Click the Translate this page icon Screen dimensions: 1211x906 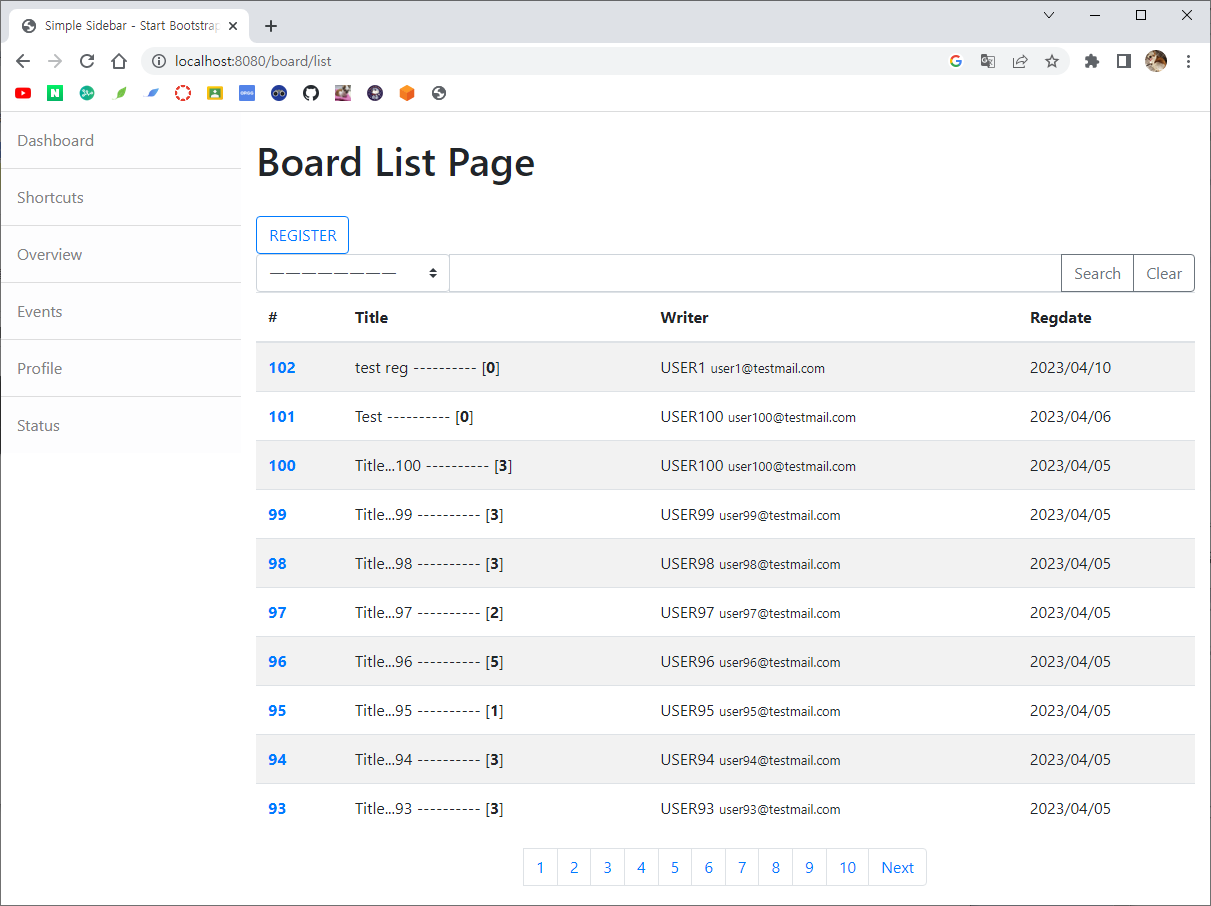(x=987, y=61)
